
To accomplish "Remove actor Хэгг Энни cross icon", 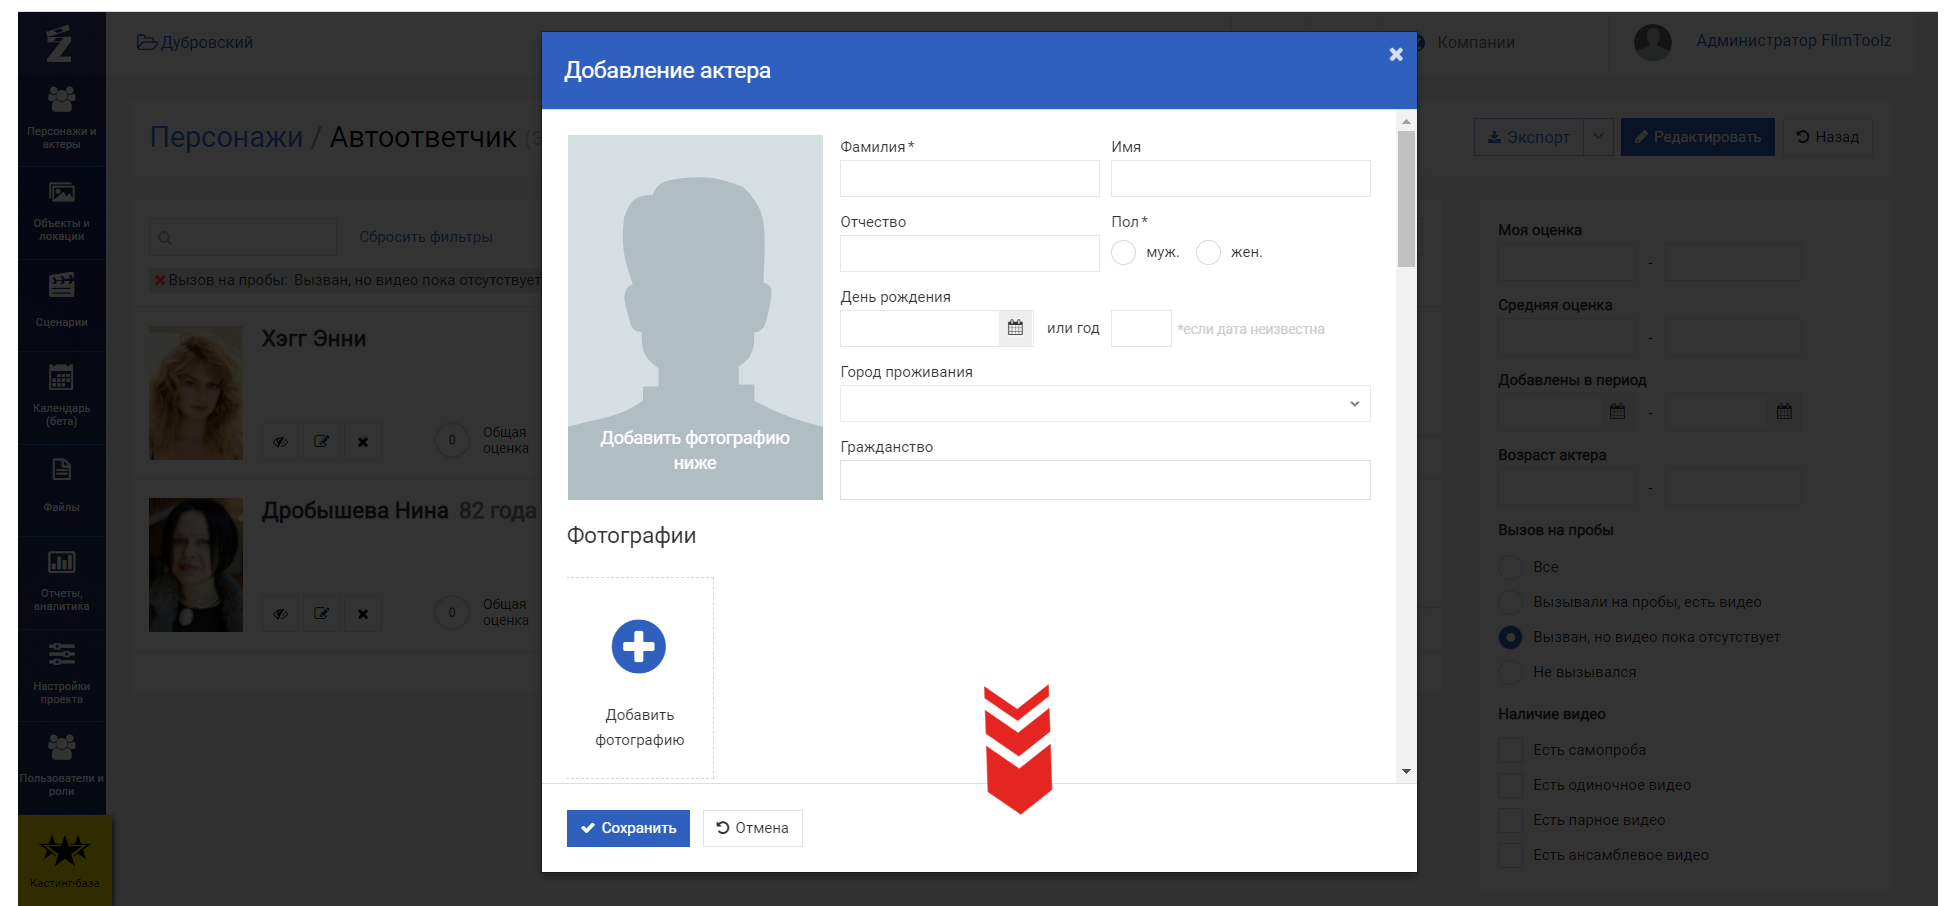I will (363, 441).
